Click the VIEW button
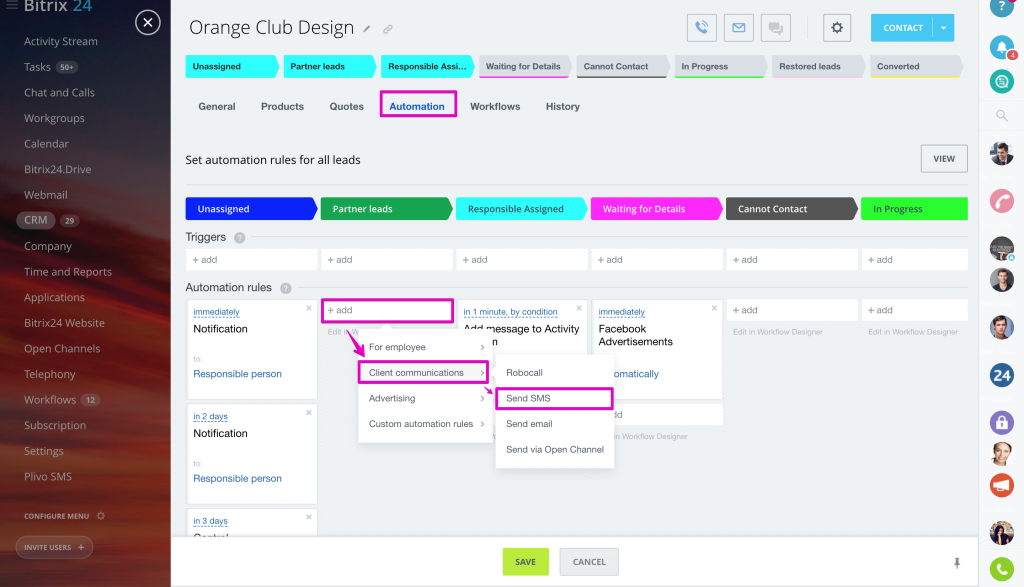This screenshot has height=587, width=1024. click(x=944, y=159)
